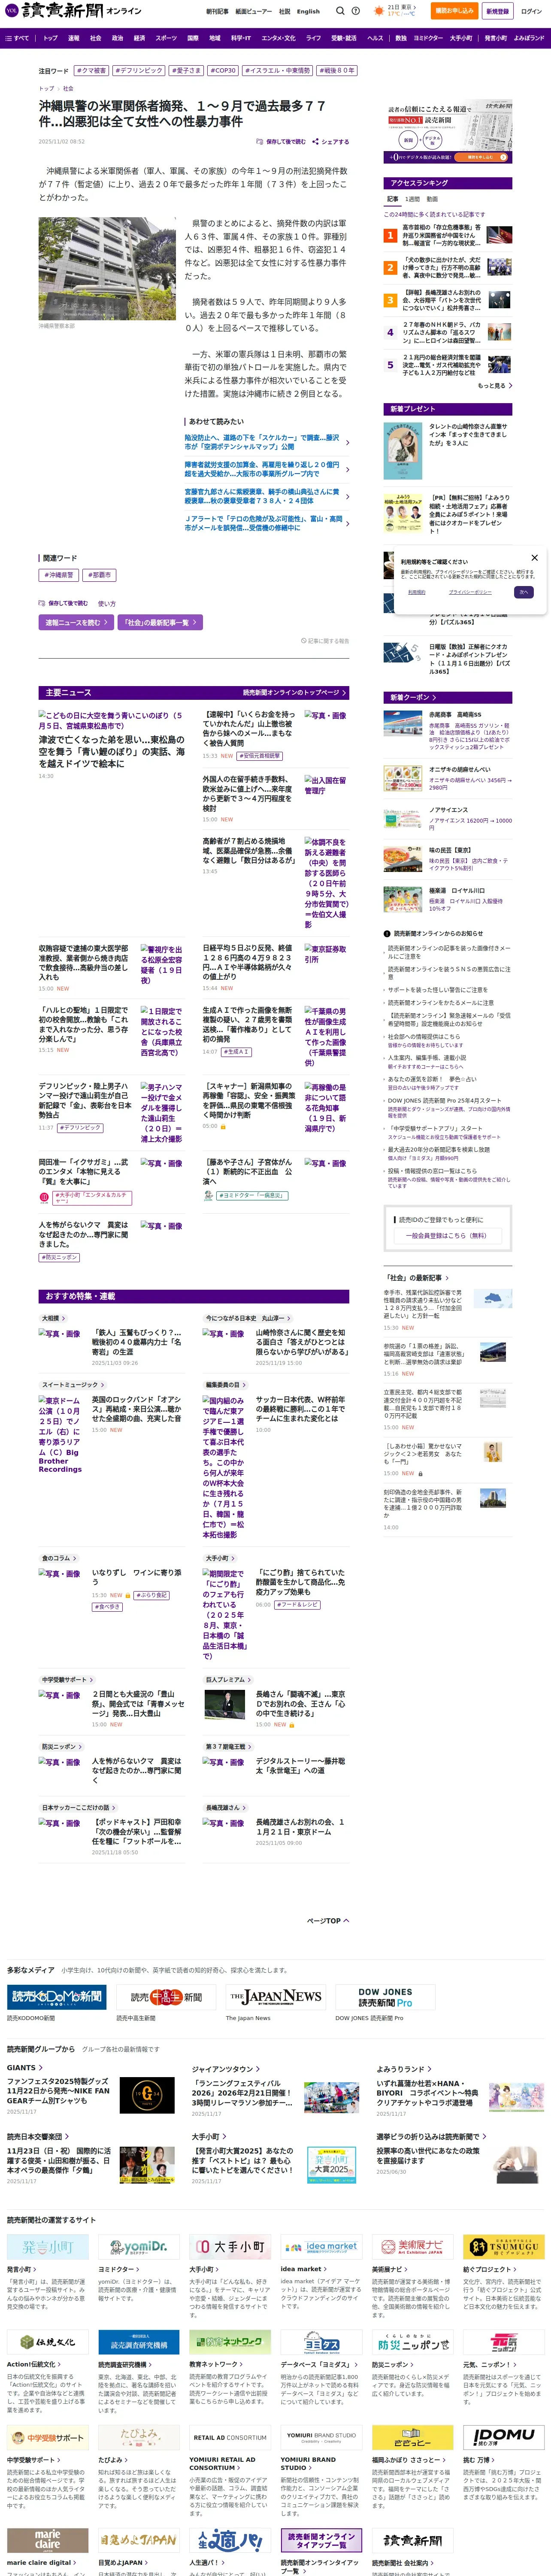Click the 次へ button in terms popup
The image size is (551, 2576).
[523, 592]
